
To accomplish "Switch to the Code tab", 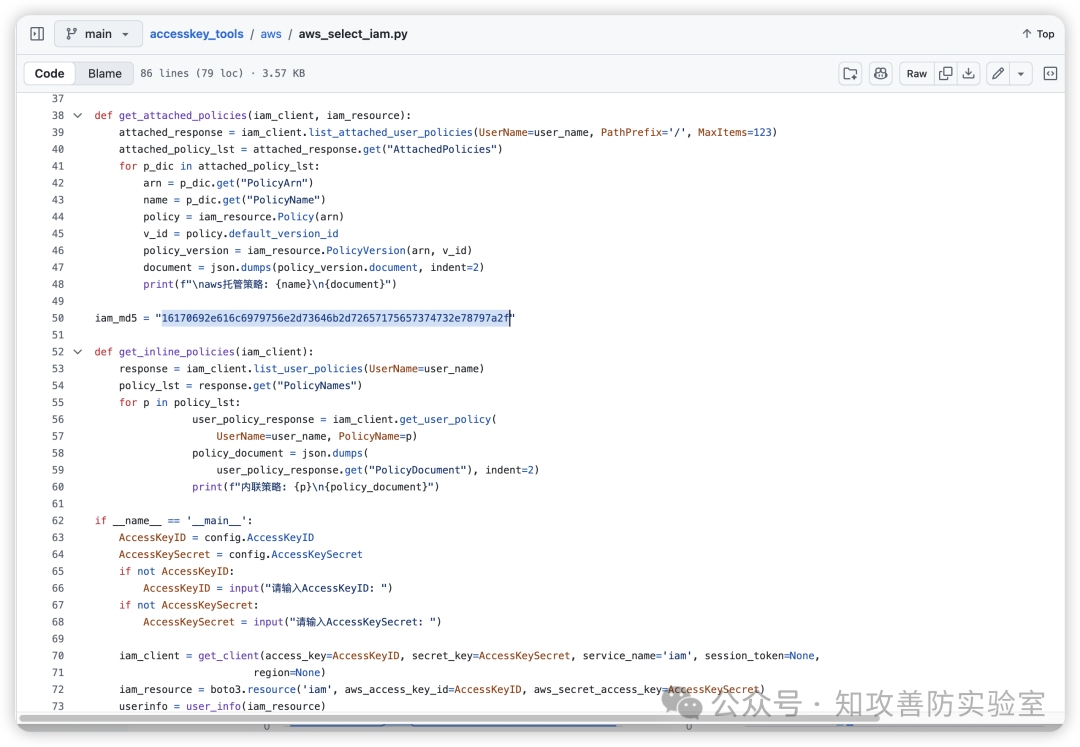I will [50, 74].
